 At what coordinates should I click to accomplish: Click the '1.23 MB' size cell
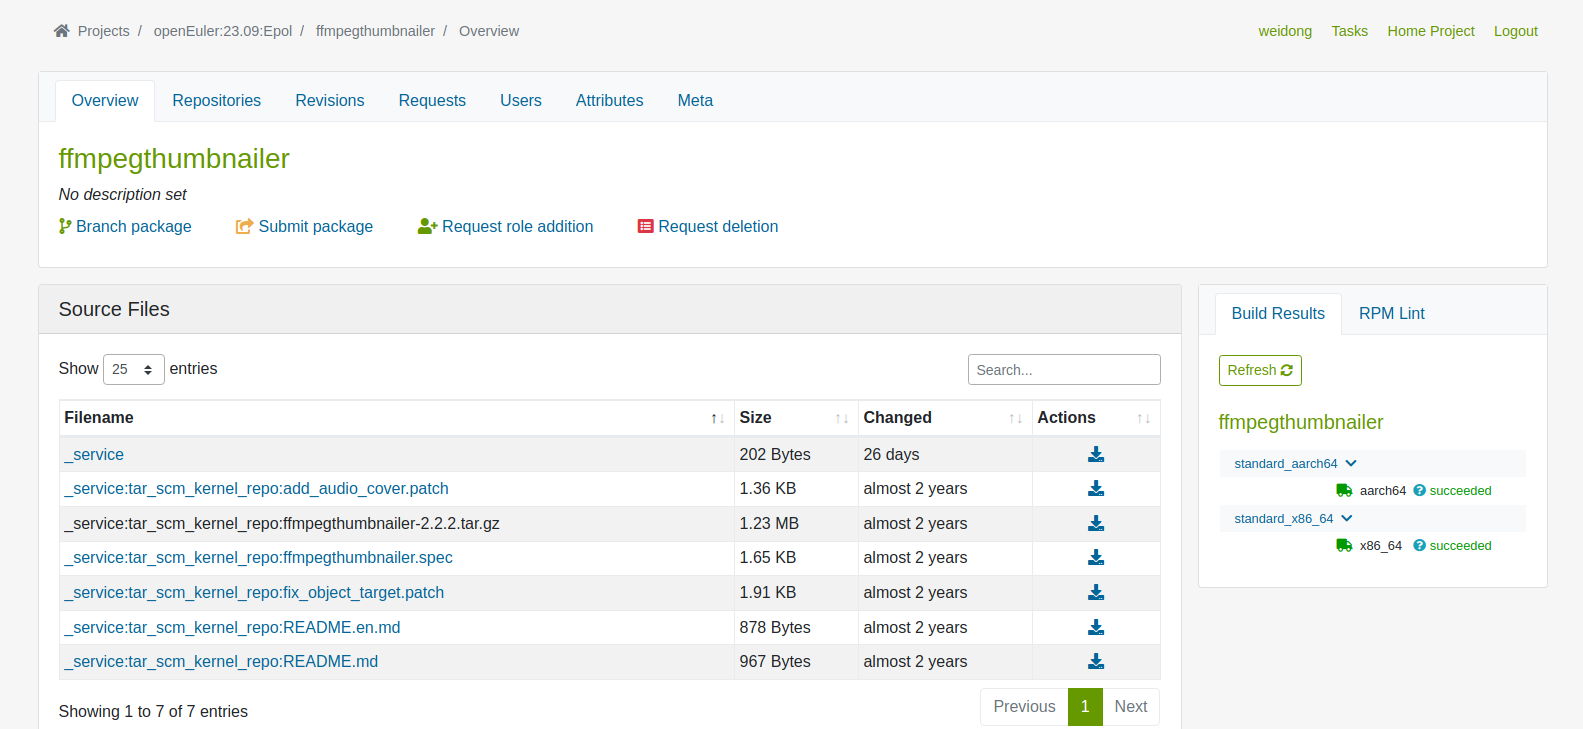click(x=796, y=523)
